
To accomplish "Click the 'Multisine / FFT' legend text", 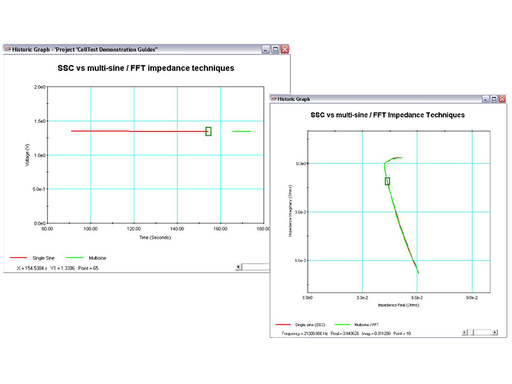I will tap(366, 325).
